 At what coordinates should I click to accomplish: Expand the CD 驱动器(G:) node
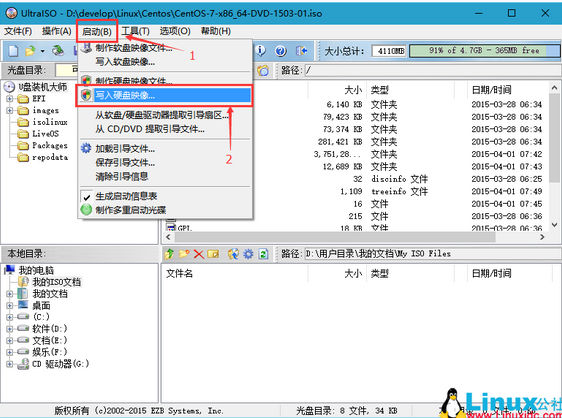point(10,364)
